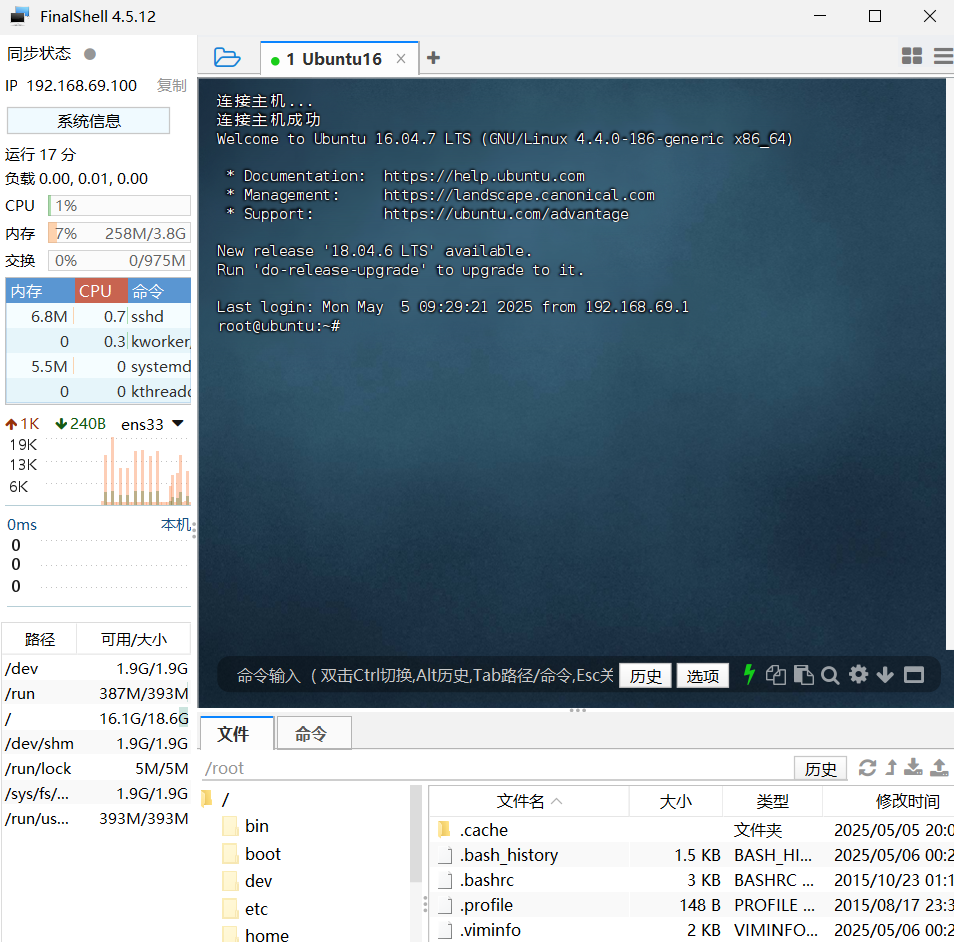Select the /run/lock disk row
Image resolution: width=954 pixels, height=942 pixels.
(x=96, y=768)
